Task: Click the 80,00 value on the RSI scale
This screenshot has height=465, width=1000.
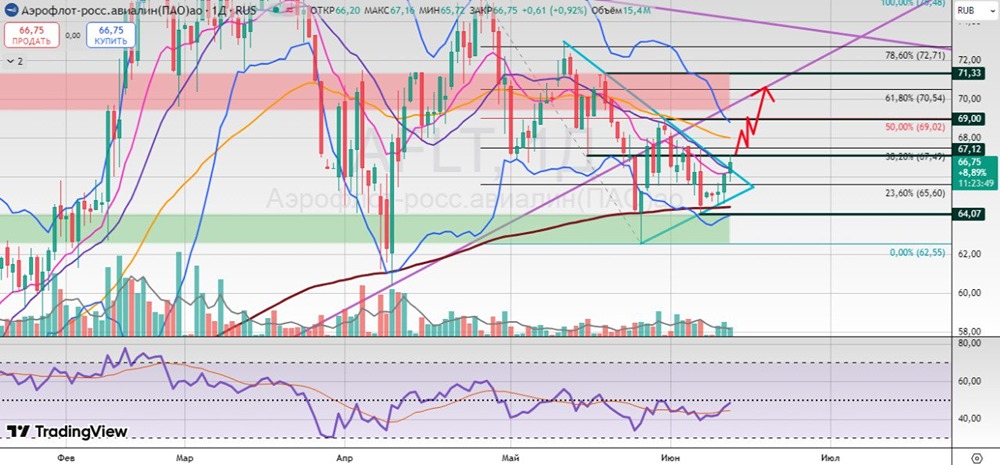Action: [971, 343]
